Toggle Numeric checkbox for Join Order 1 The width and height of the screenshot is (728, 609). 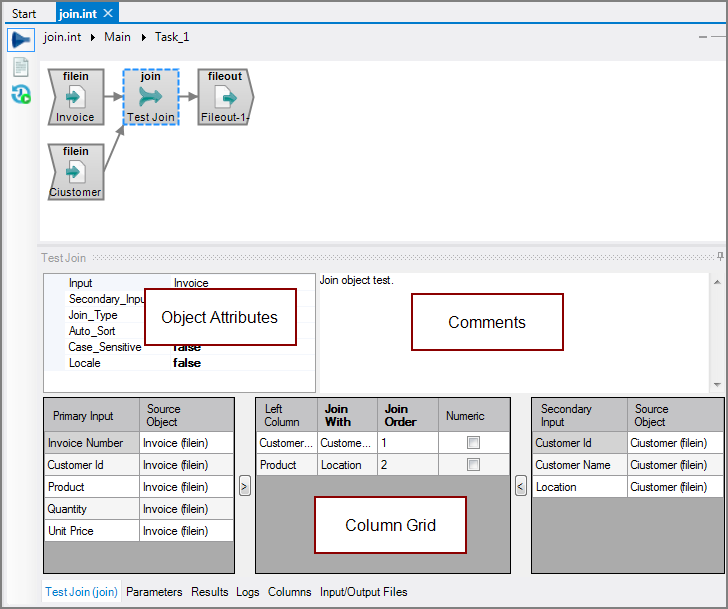474,443
